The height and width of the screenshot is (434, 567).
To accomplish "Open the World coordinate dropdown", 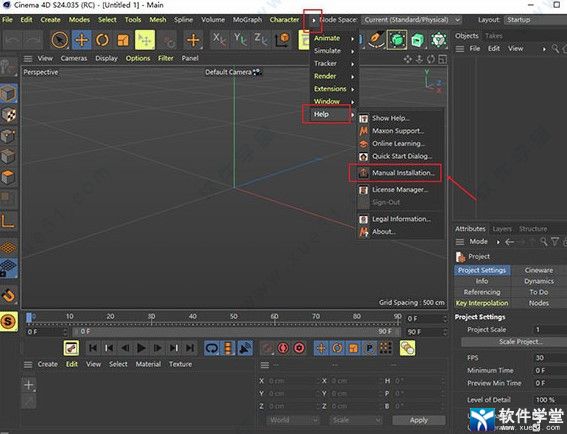I will click(x=293, y=420).
